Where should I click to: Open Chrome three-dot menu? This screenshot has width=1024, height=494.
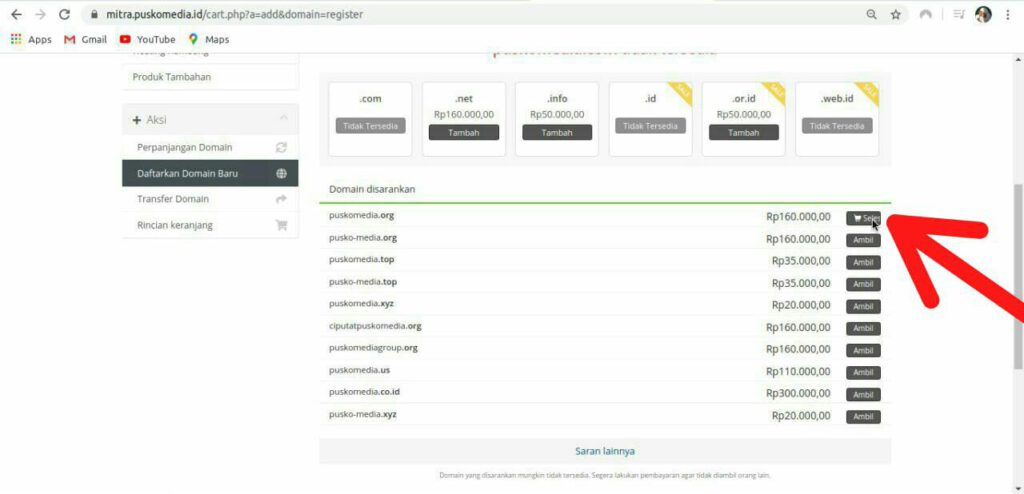click(x=1008, y=14)
